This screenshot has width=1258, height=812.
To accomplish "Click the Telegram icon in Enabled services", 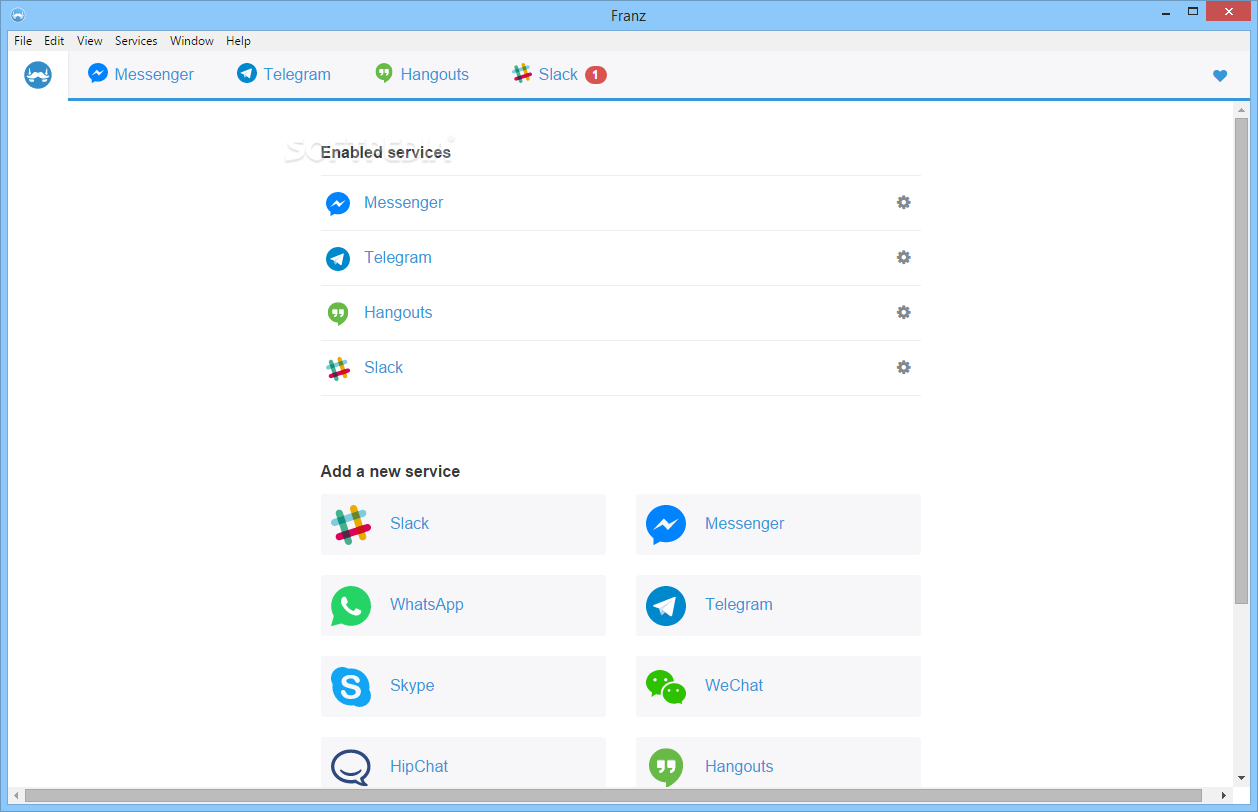I will tap(338, 259).
